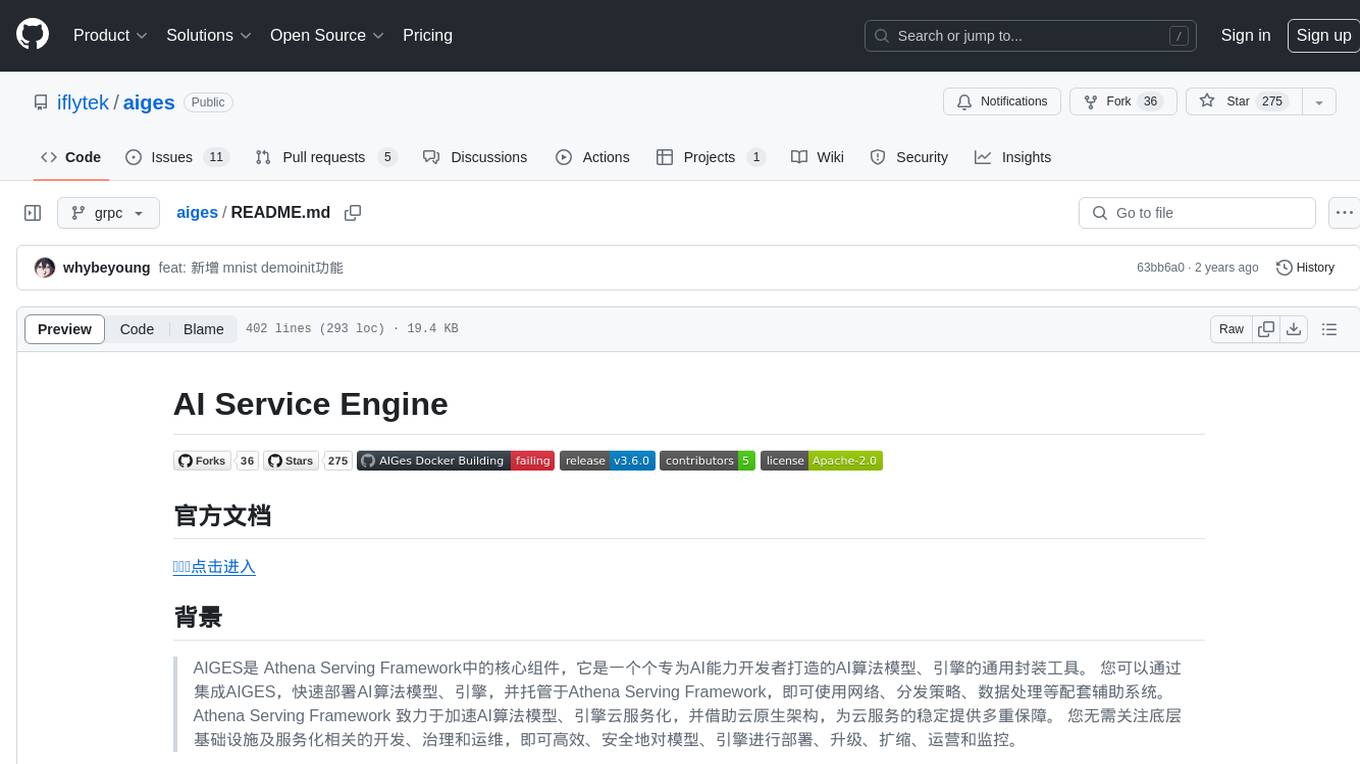1360x764 pixels.
Task: Expand the Product menu
Action: (x=110, y=35)
